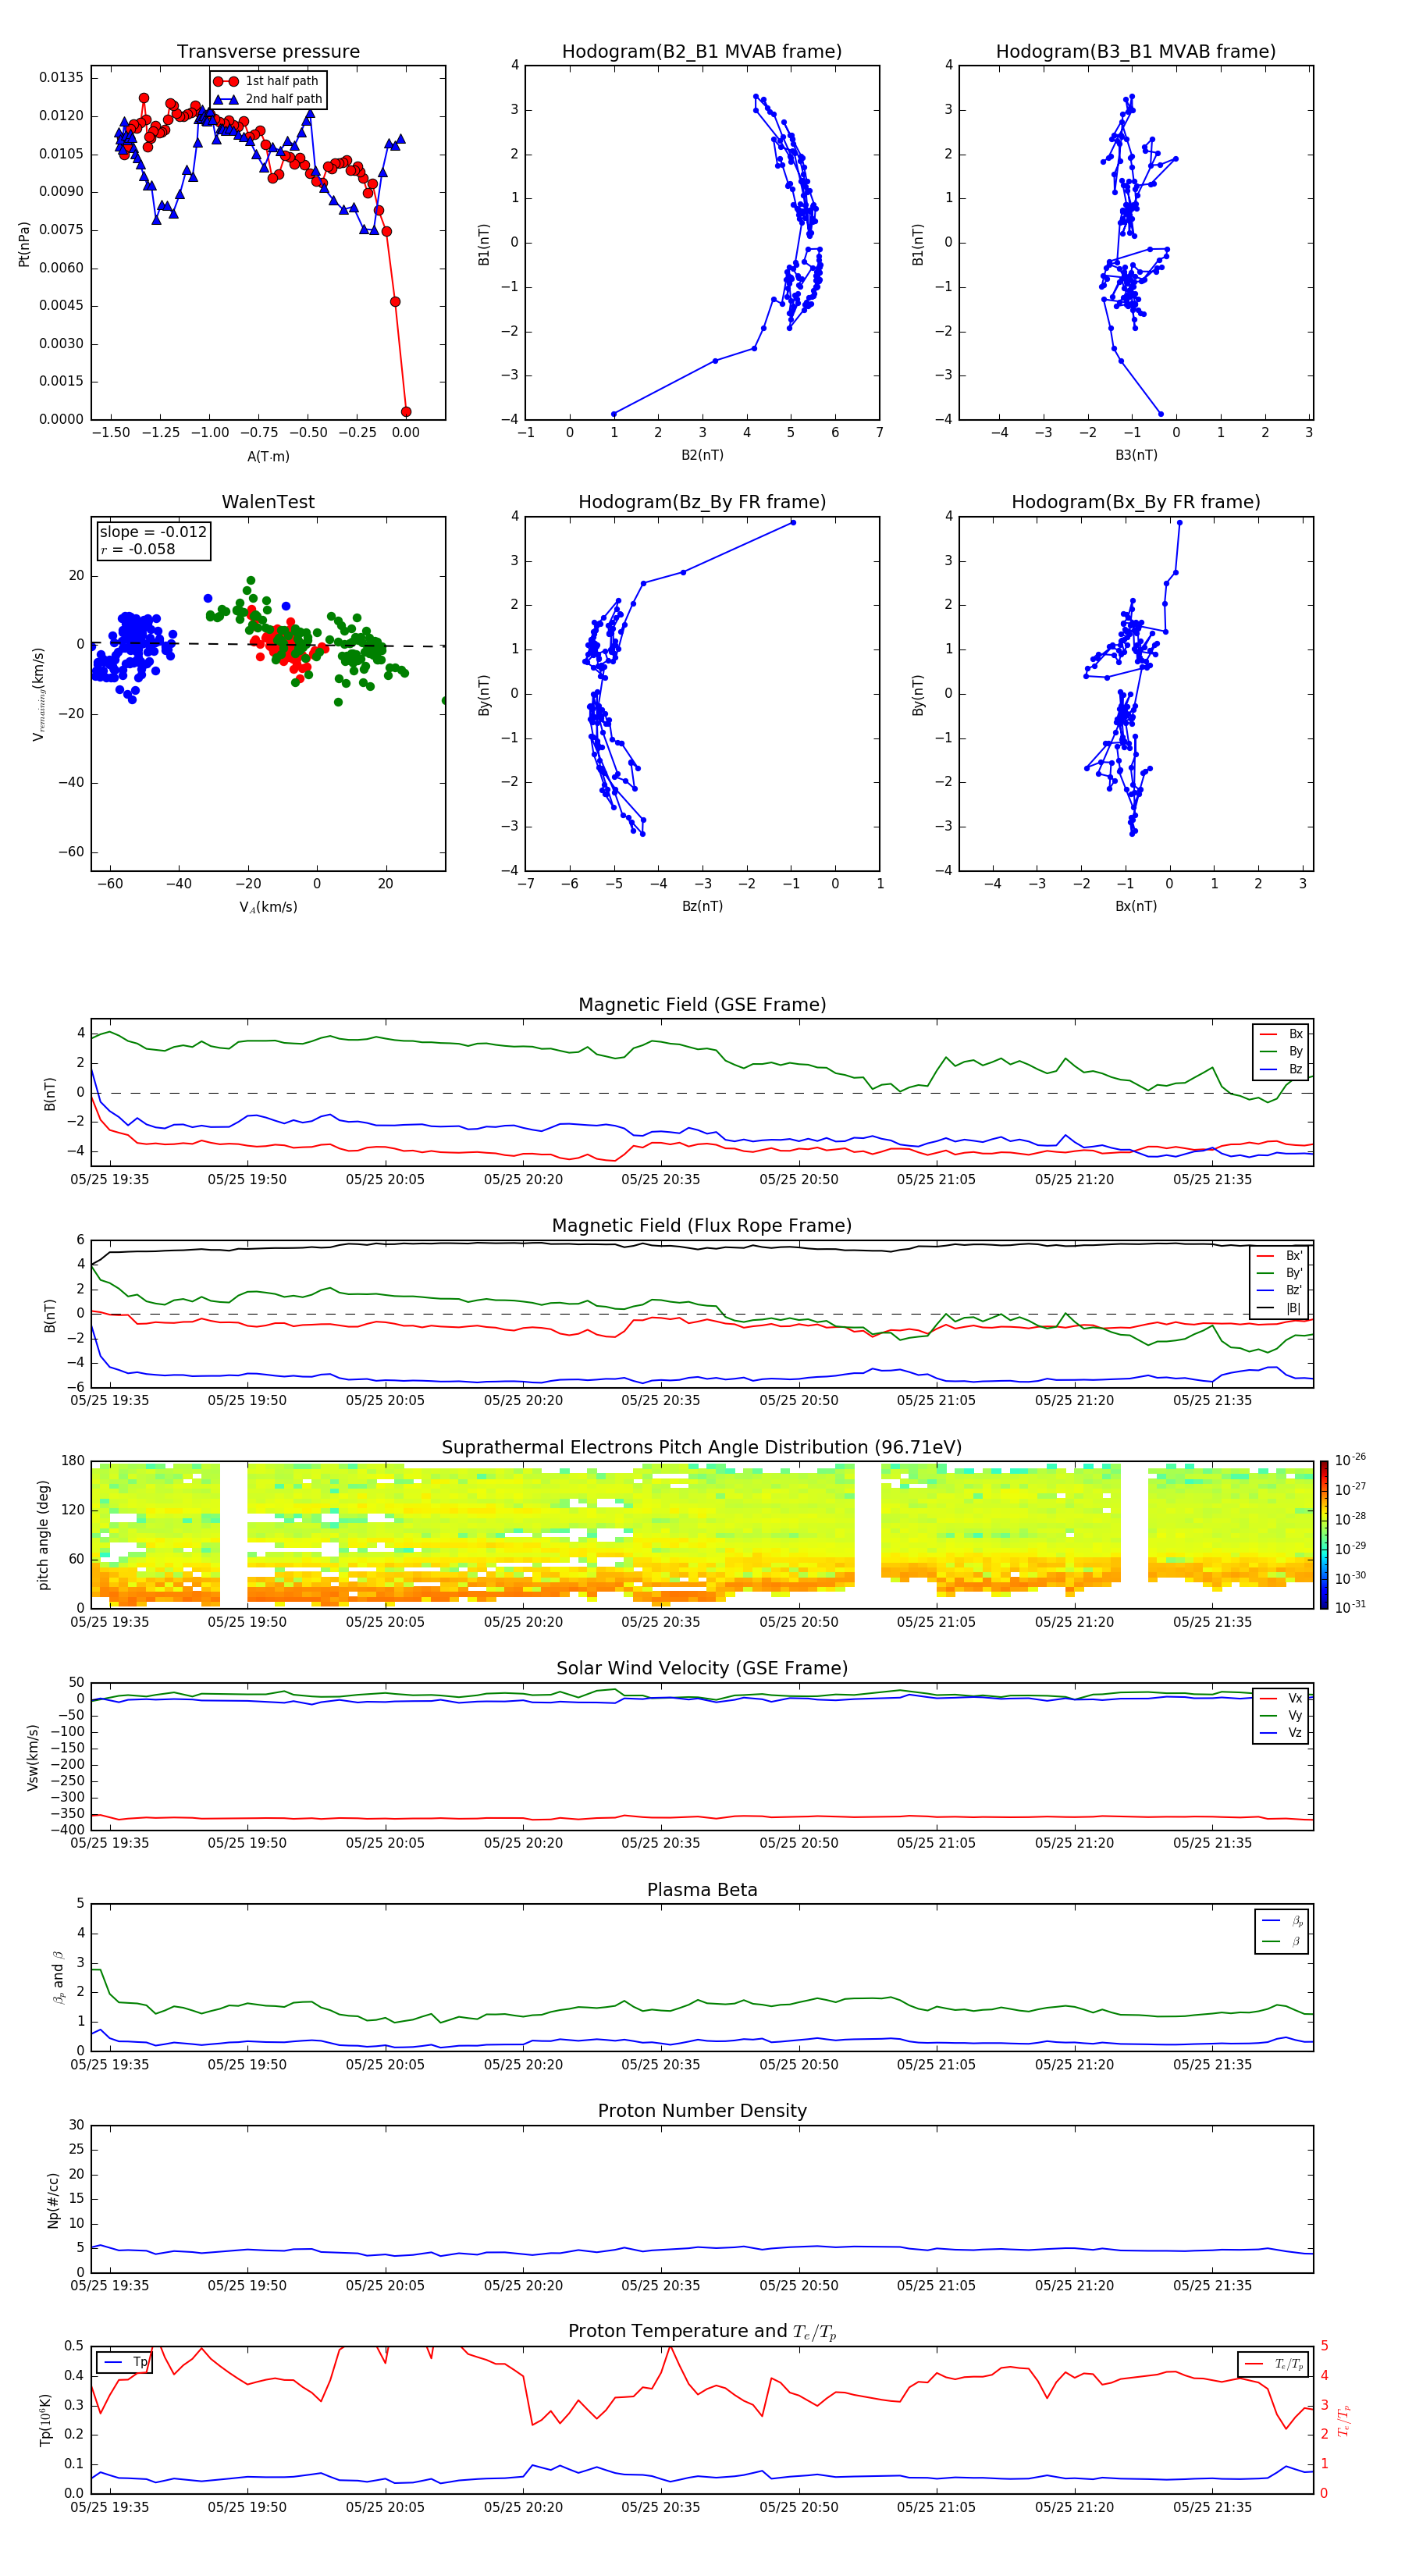Click the "Pt(nPa)" y-axis label
This screenshot has width=1405, height=2576.
24,243
